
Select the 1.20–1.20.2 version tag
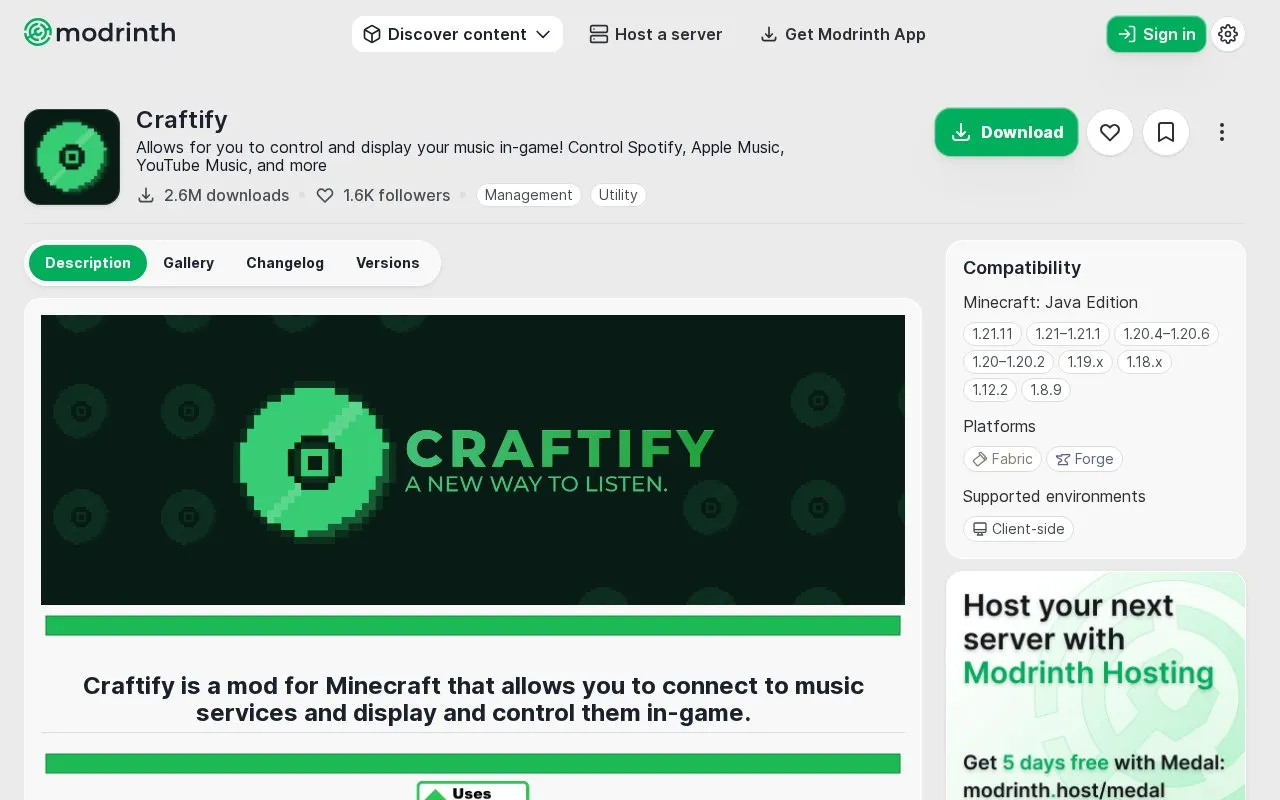1008,362
